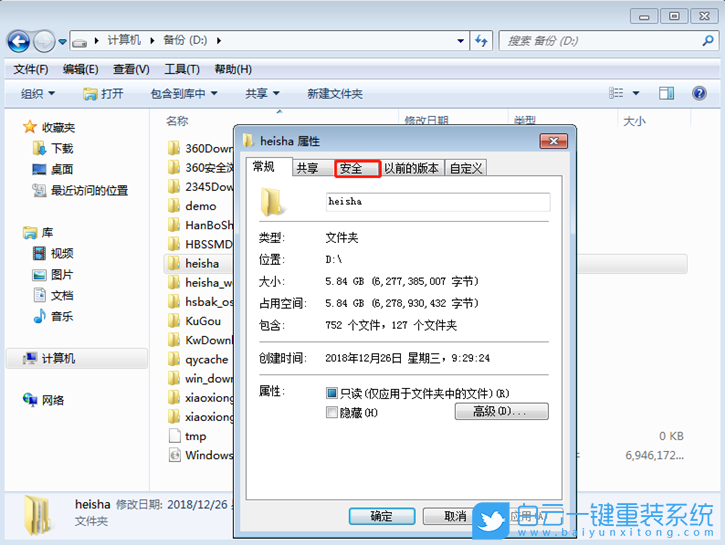725x545 pixels.
Task: Click the Back navigation arrow
Action: [x=18, y=42]
